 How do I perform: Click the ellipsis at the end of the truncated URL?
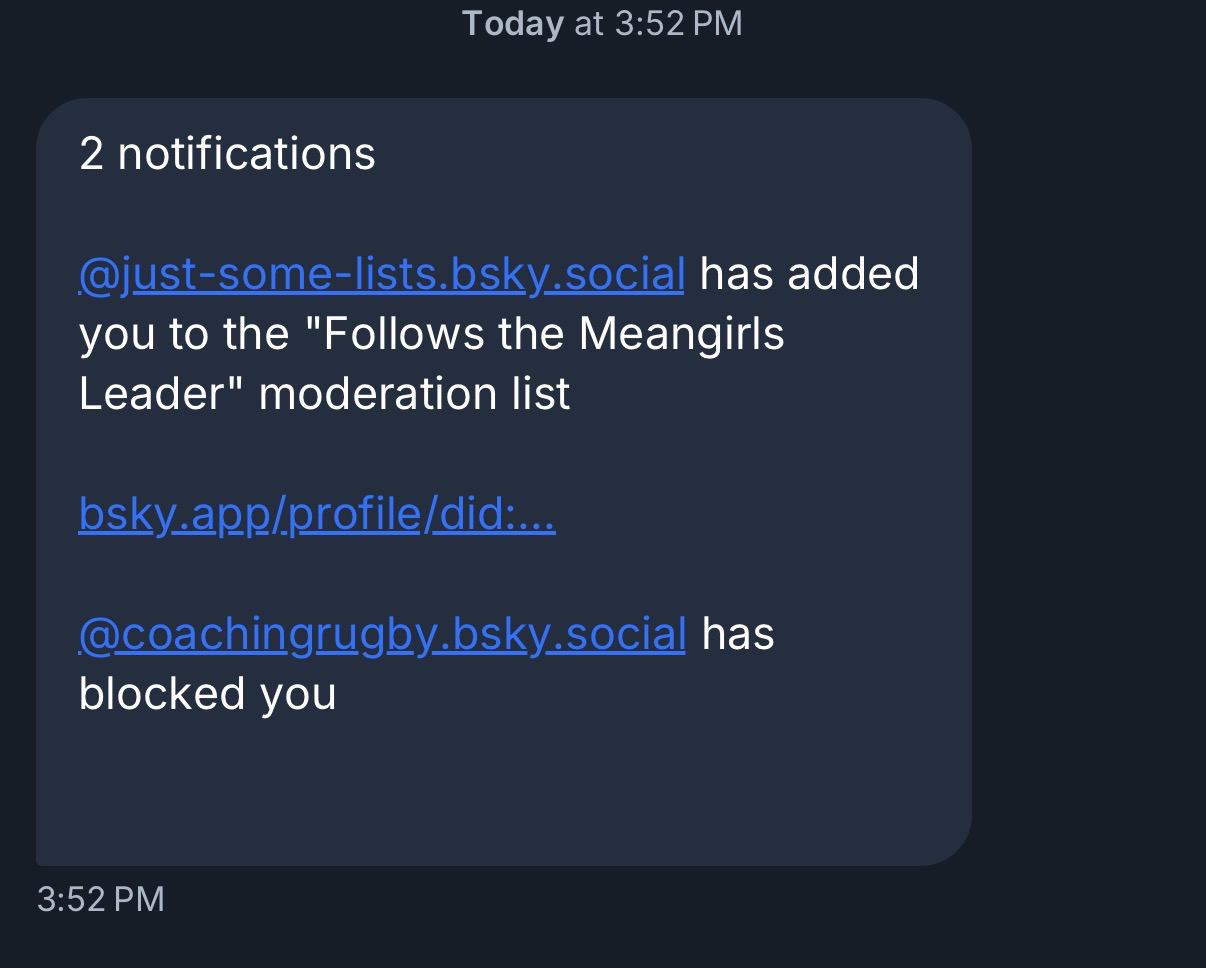(x=535, y=517)
